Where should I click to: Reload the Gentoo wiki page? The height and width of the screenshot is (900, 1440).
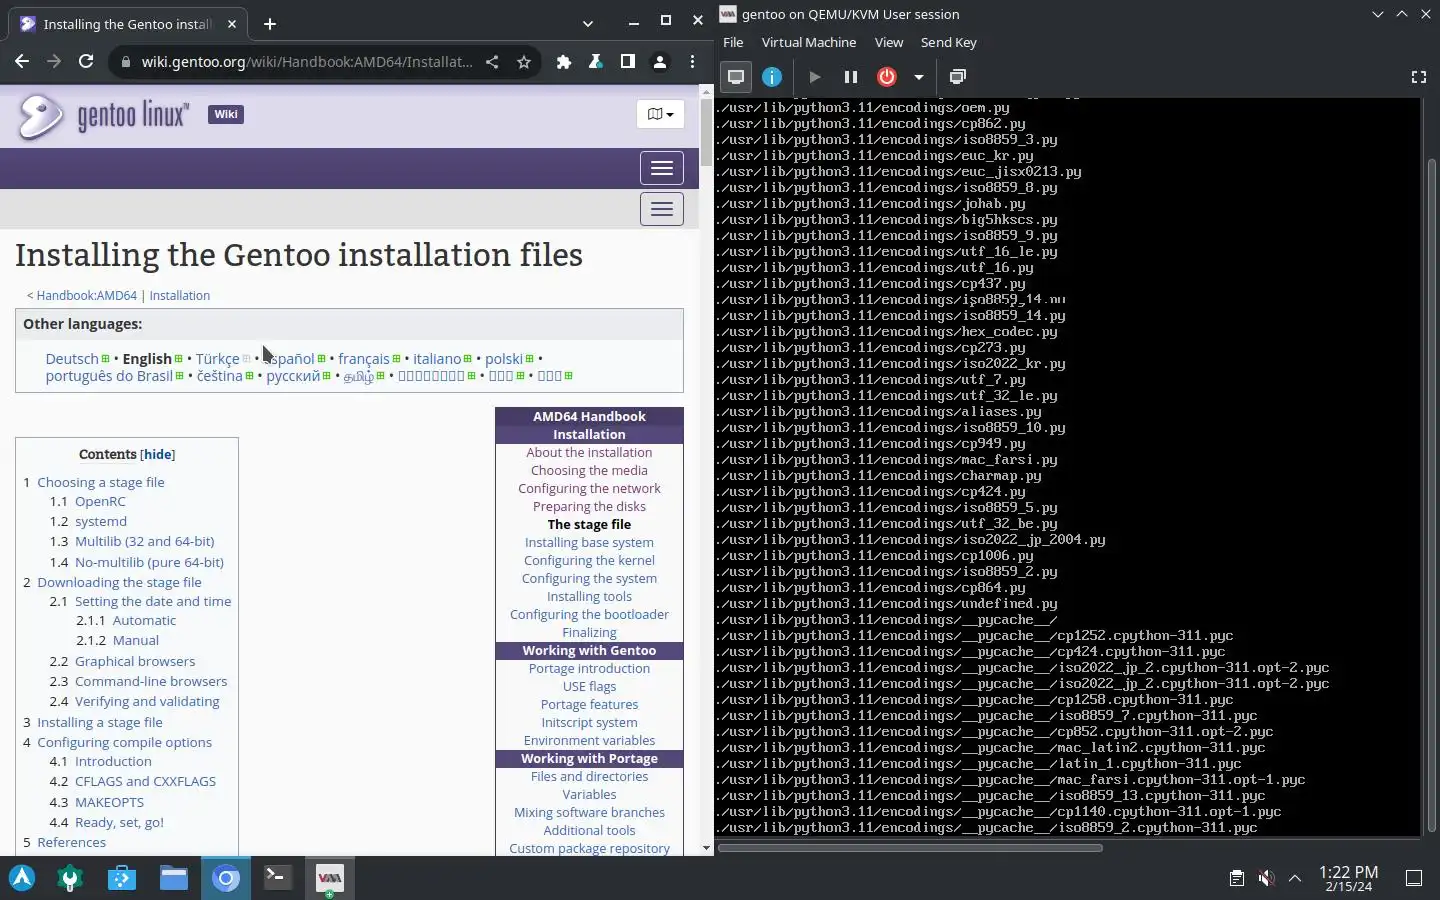pos(86,62)
